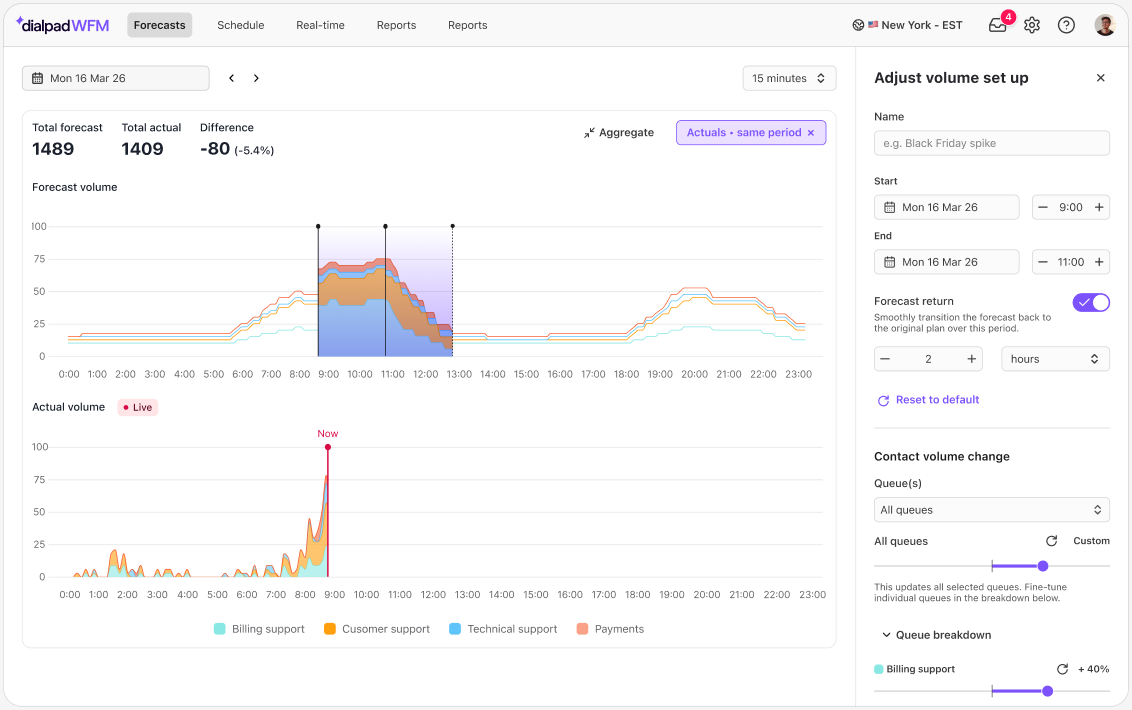Viewport: 1132px width, 710px height.
Task: Switch to the Forecasts tab
Action: tap(160, 25)
